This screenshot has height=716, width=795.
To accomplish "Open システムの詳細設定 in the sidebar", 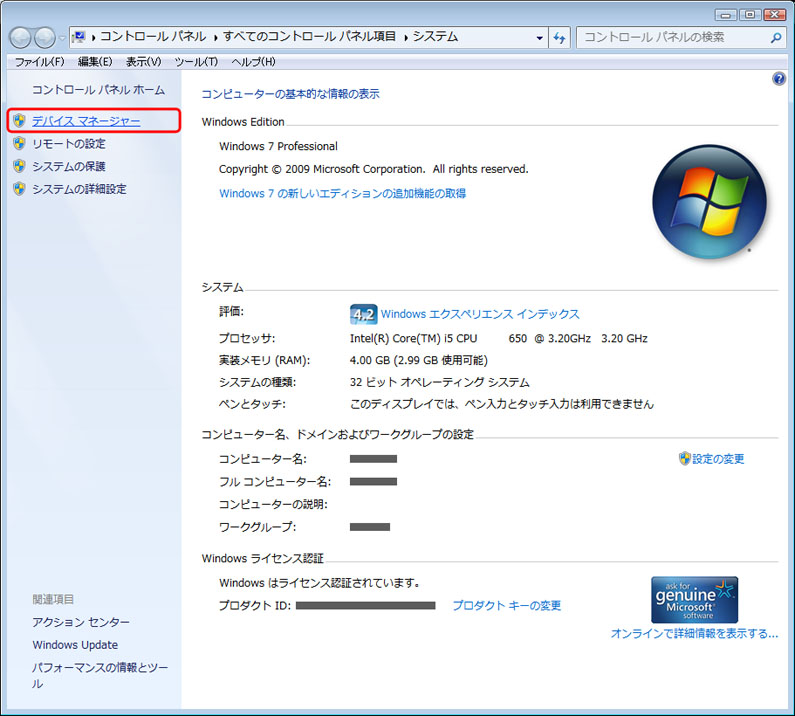I will click(x=80, y=189).
